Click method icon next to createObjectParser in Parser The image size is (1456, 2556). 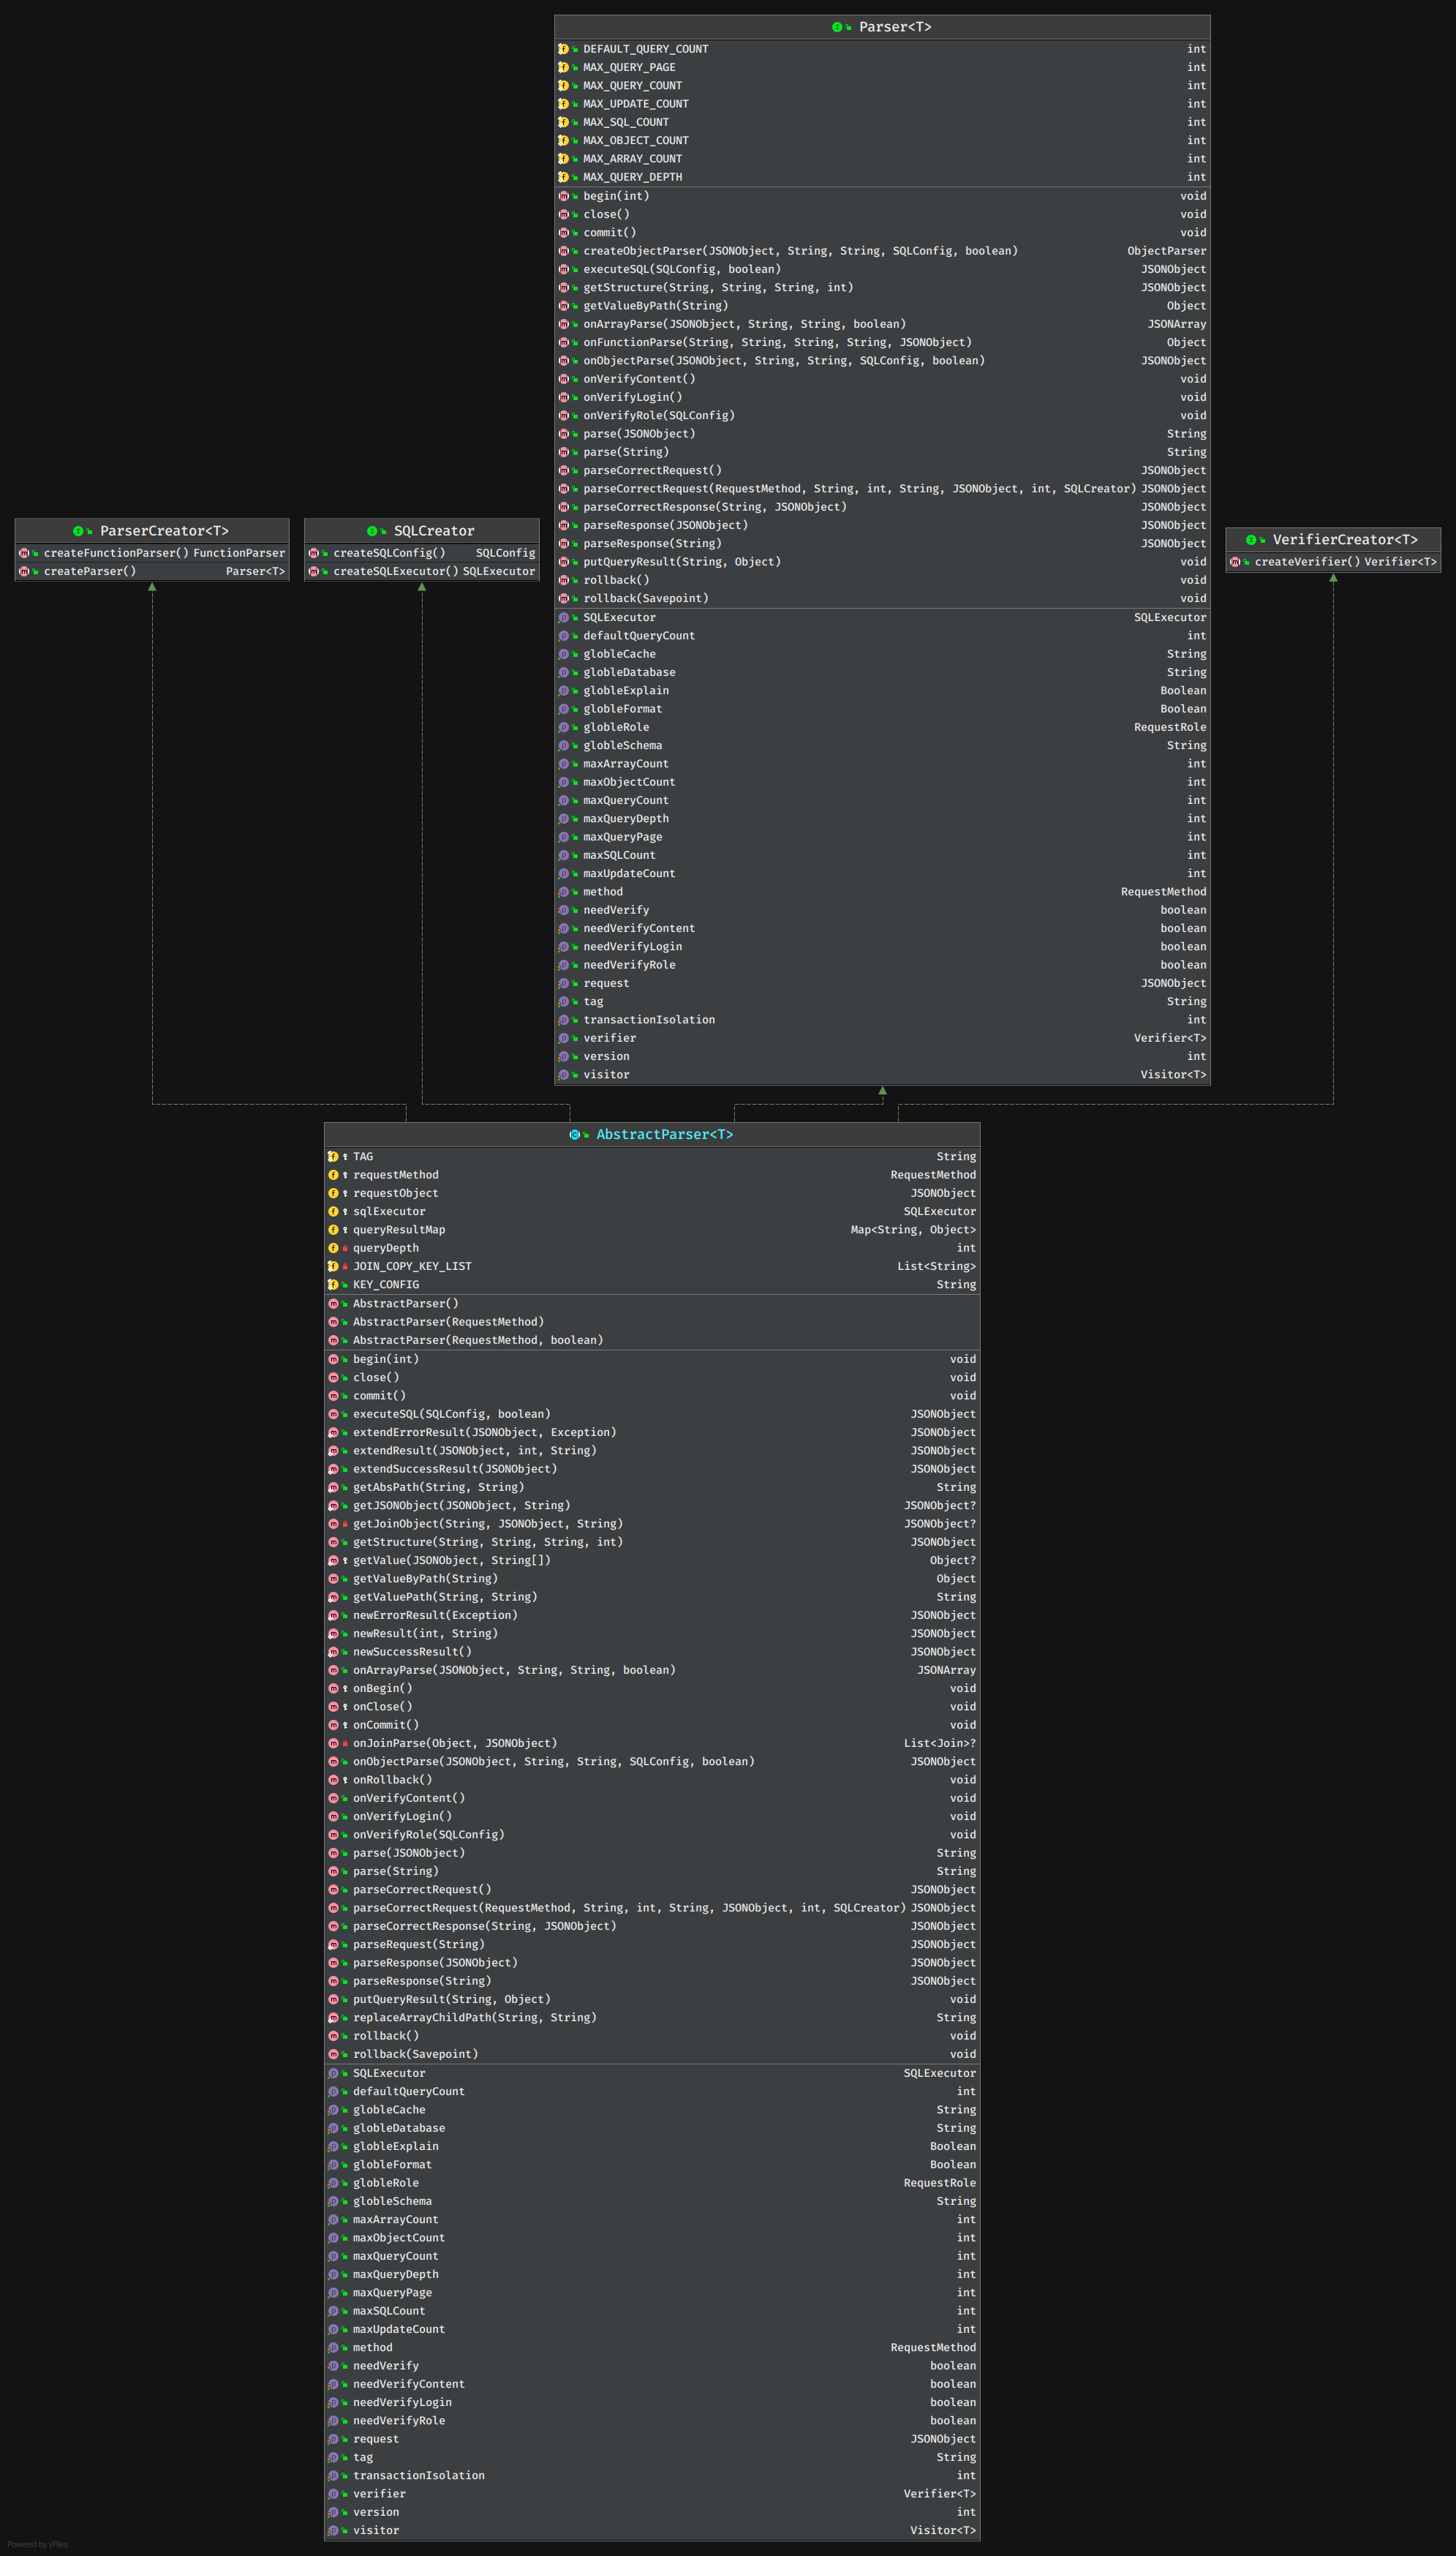[x=563, y=251]
